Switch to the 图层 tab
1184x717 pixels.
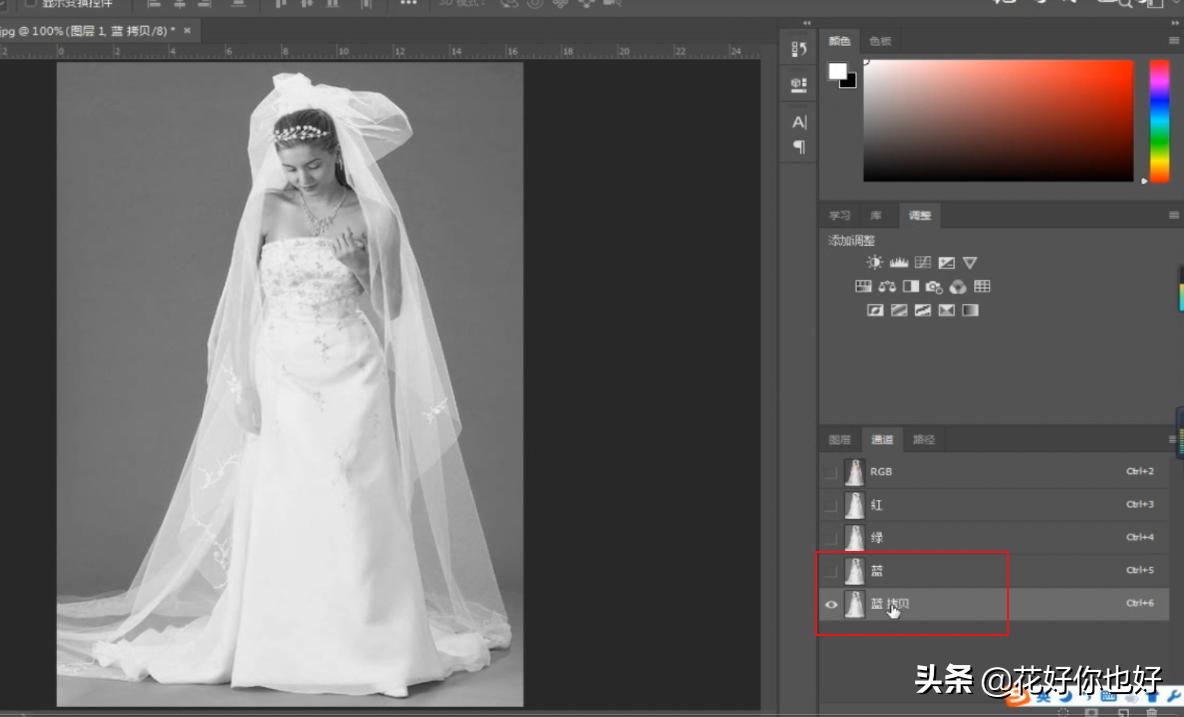pos(840,439)
